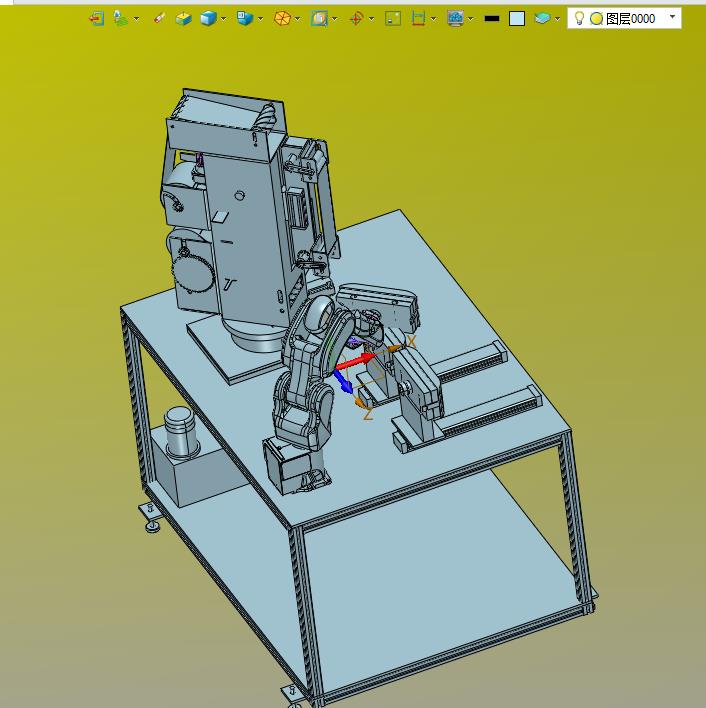This screenshot has width=706, height=708.
Task: Click the monitor display settings icon
Action: coord(455,19)
